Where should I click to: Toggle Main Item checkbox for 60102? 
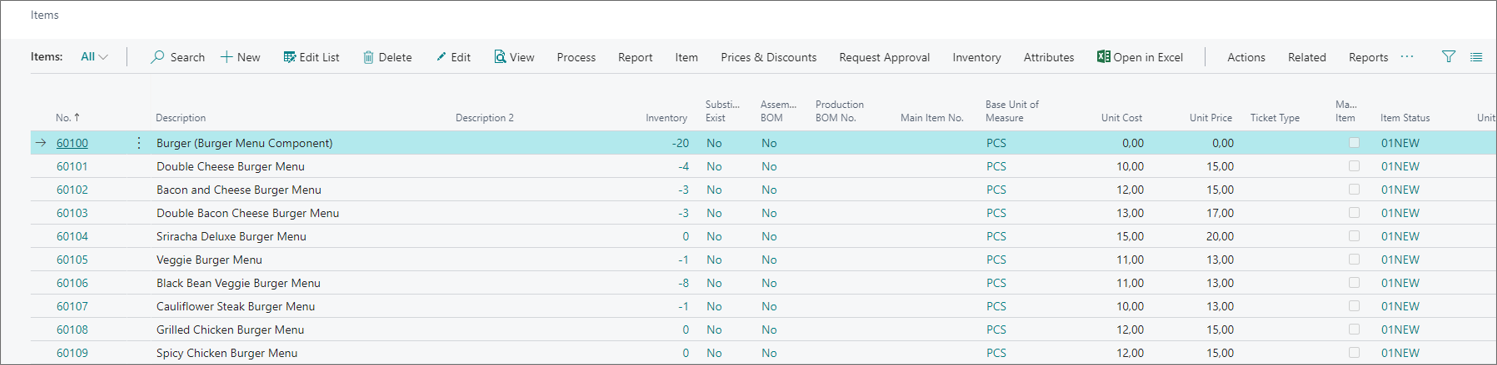pyautogui.click(x=1354, y=189)
